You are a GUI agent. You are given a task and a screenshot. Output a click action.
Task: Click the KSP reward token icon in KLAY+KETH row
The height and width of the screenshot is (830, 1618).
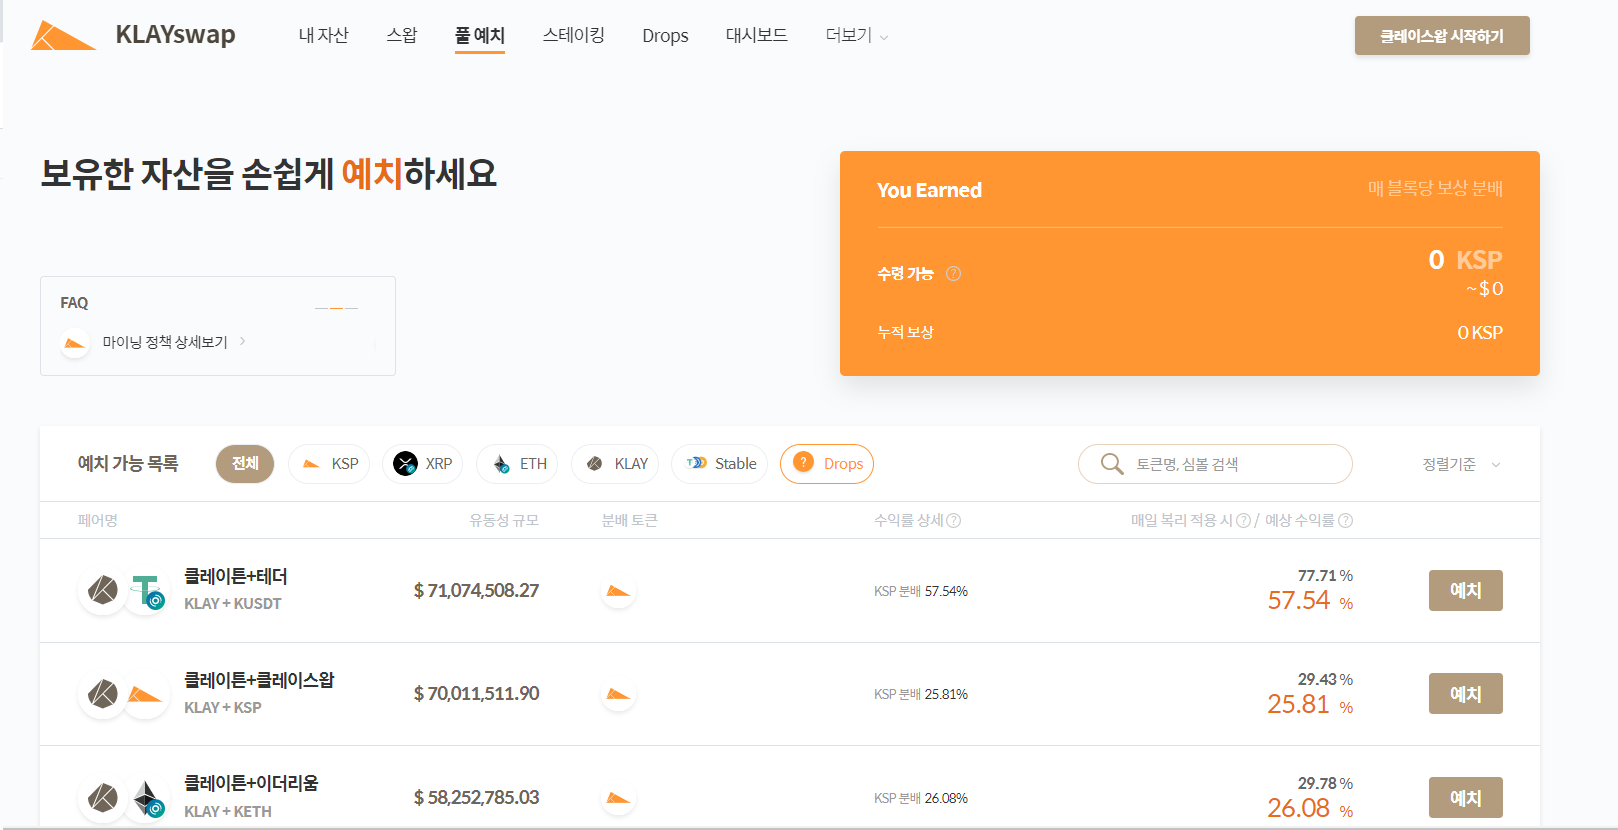pos(619,798)
